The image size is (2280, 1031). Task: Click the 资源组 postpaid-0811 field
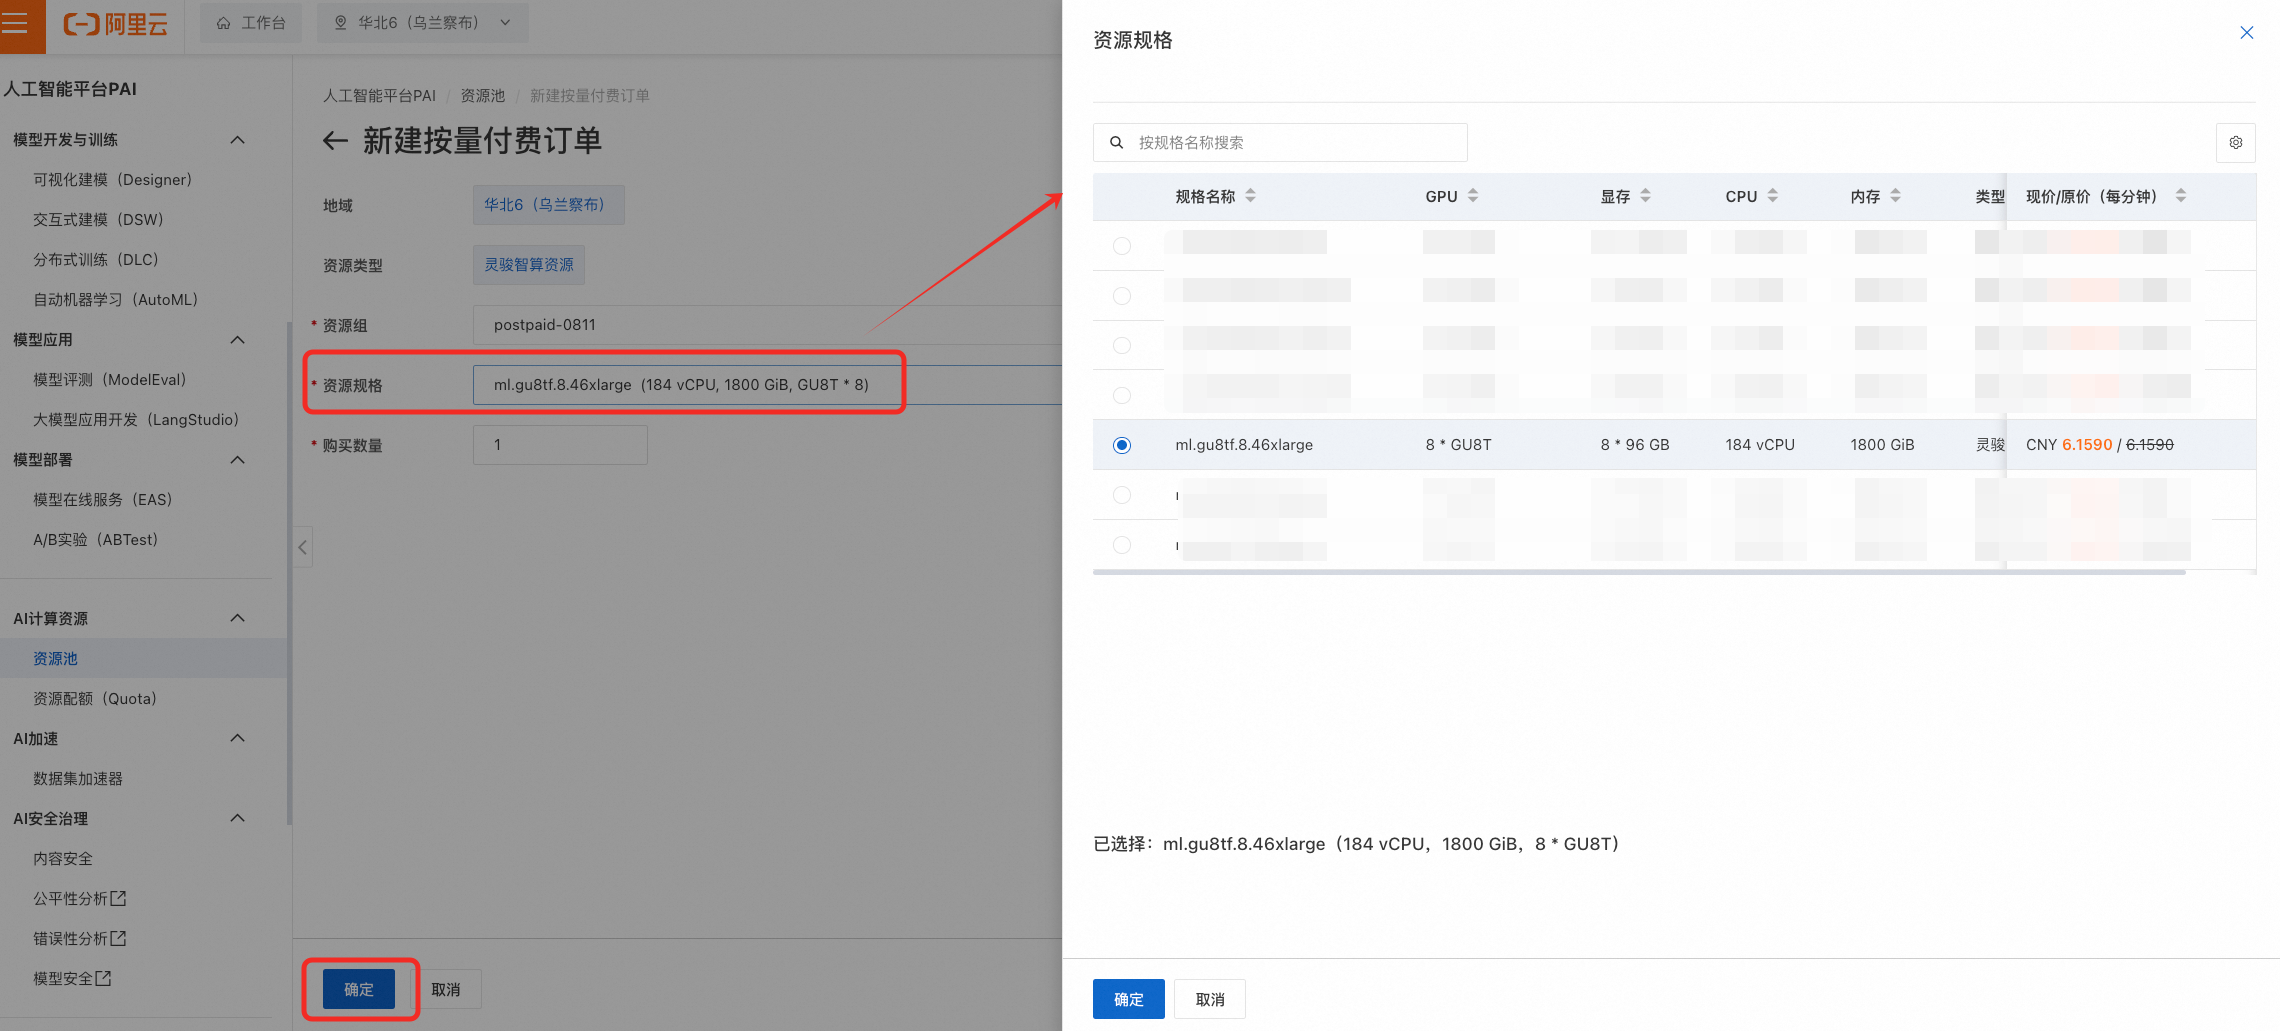coord(768,325)
